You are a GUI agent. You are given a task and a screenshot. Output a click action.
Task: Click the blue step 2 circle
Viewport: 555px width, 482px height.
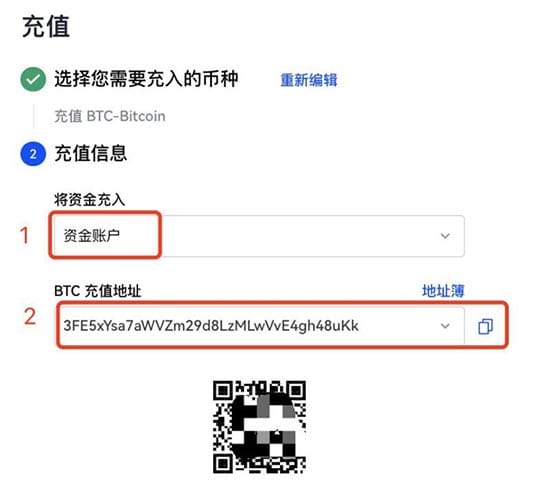point(33,154)
